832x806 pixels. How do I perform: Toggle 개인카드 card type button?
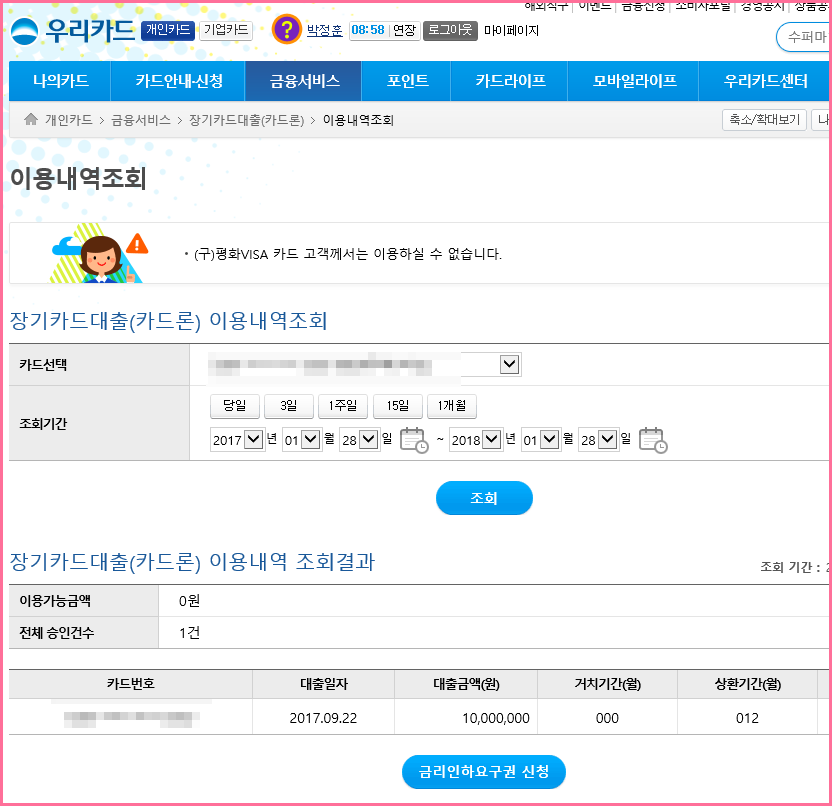(168, 30)
